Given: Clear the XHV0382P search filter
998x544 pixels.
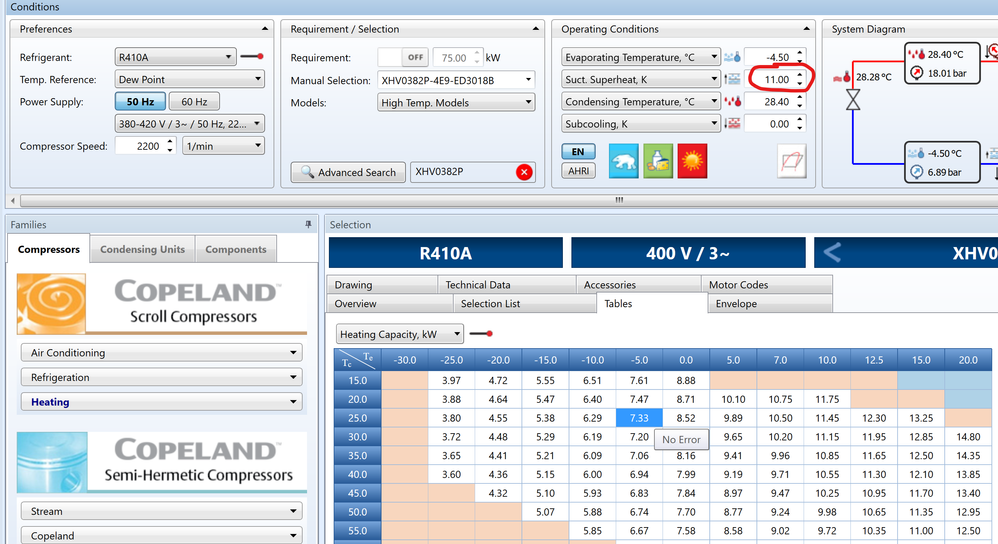Looking at the screenshot, I should 524,172.
